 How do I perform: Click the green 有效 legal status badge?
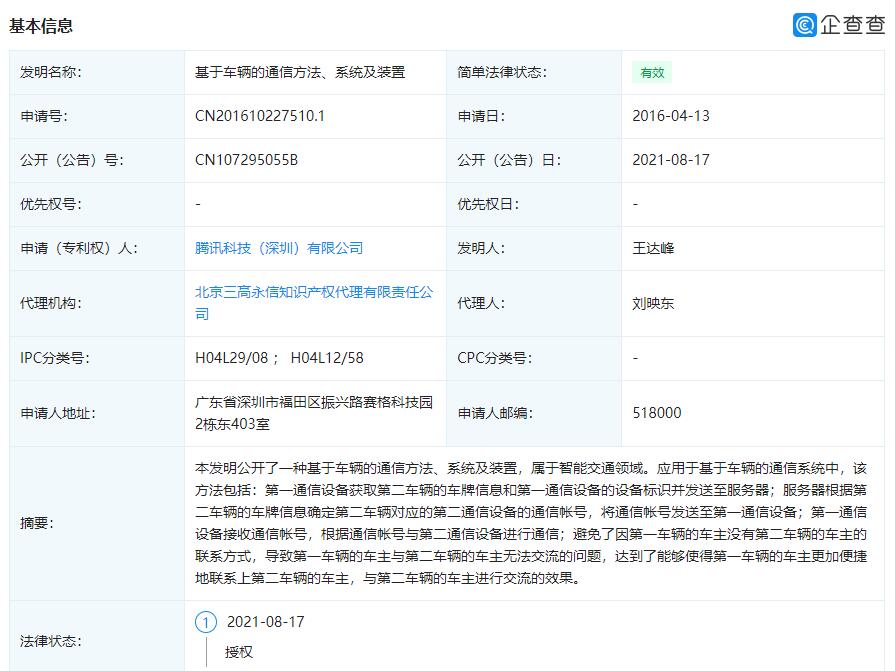pyautogui.click(x=650, y=73)
